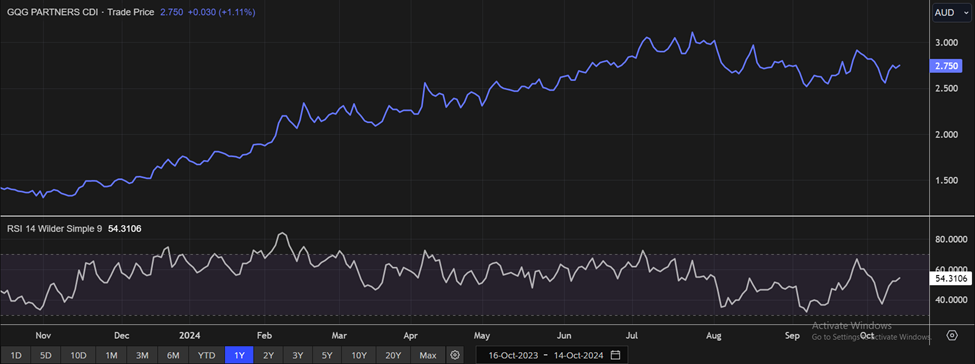This screenshot has width=975, height=364.
Task: Open range settings gear beside Max
Action: click(x=455, y=355)
